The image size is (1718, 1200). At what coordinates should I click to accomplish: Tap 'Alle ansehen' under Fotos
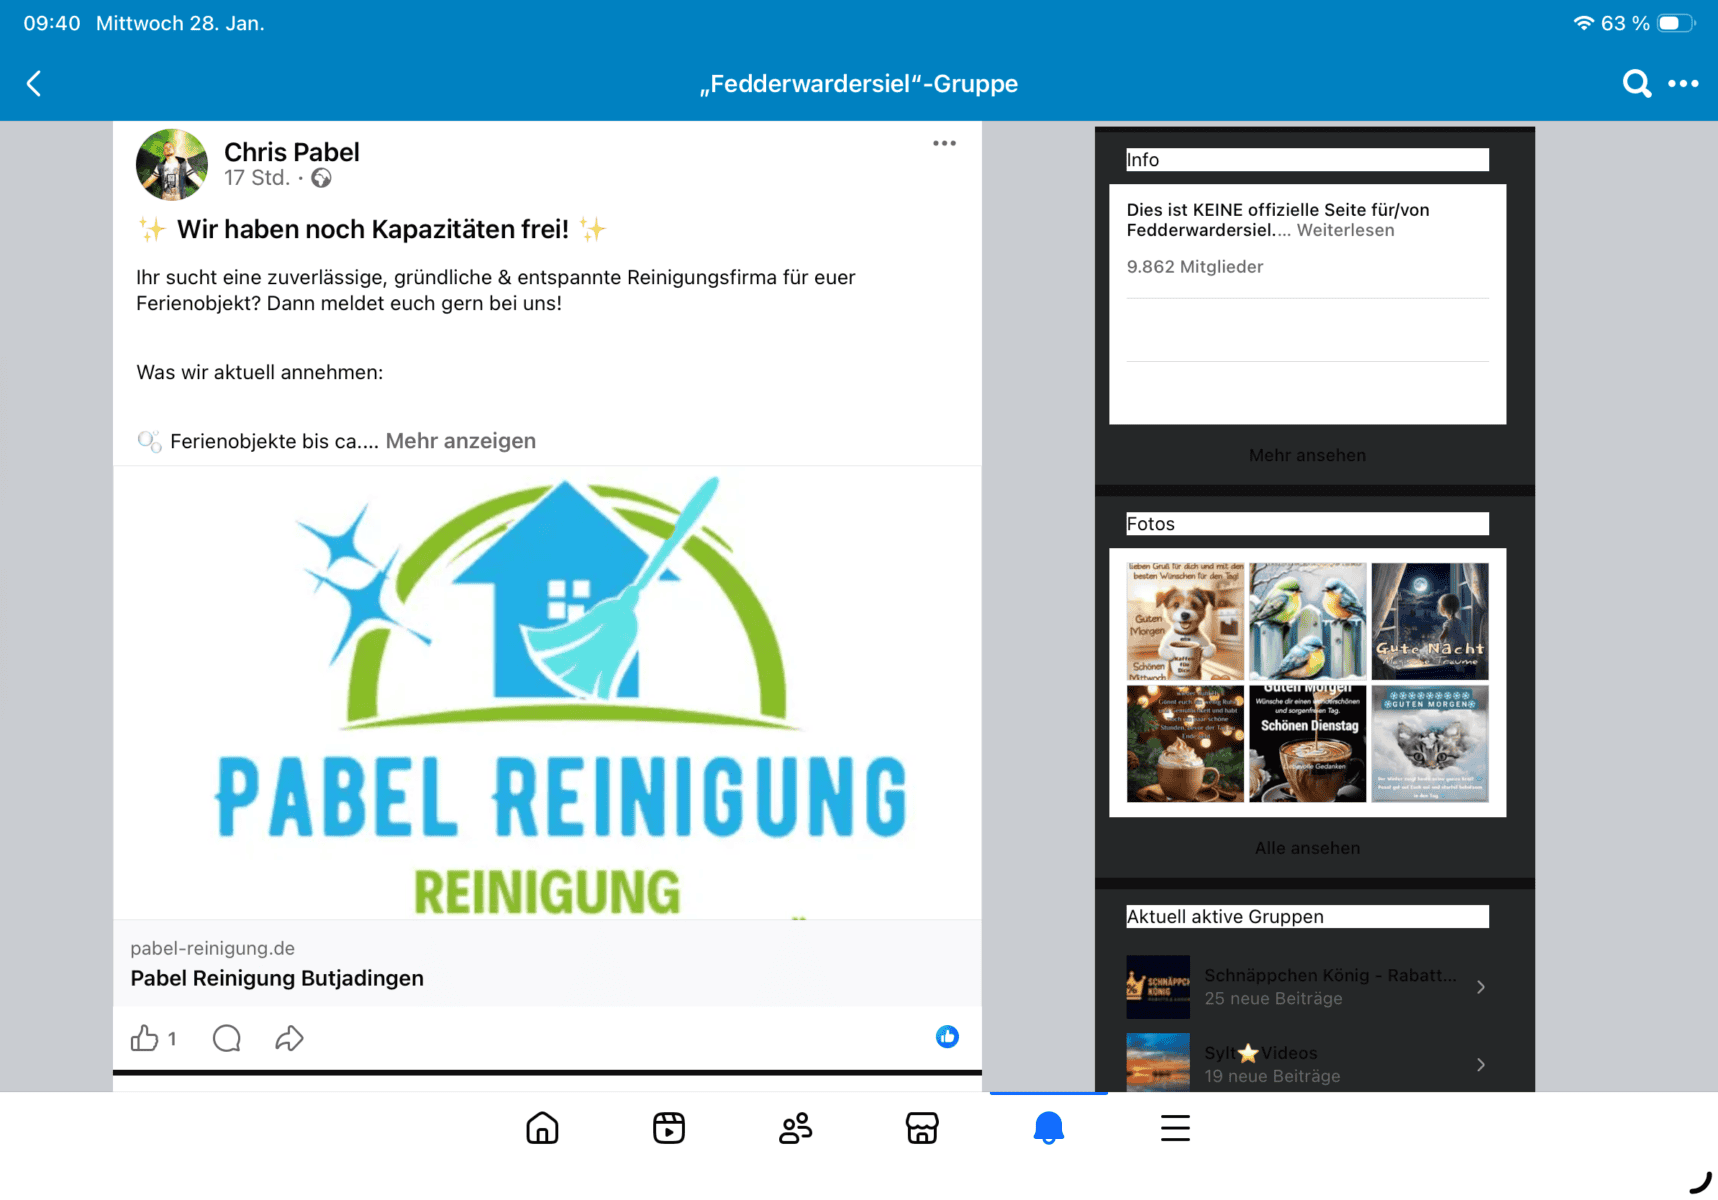pos(1307,848)
